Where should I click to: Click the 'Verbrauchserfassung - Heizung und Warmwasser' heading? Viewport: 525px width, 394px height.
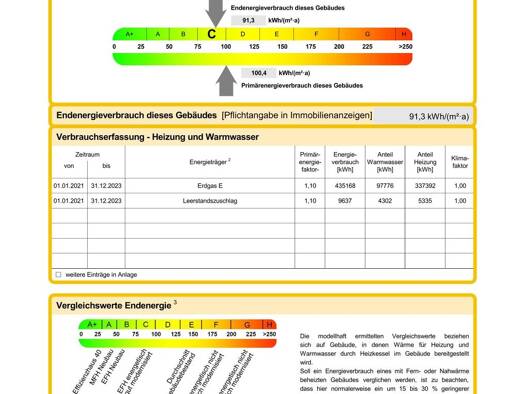157,137
